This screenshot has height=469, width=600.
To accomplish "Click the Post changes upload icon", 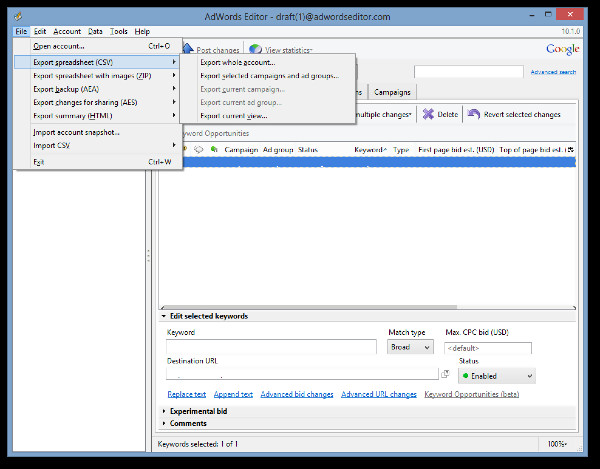I will pos(188,49).
